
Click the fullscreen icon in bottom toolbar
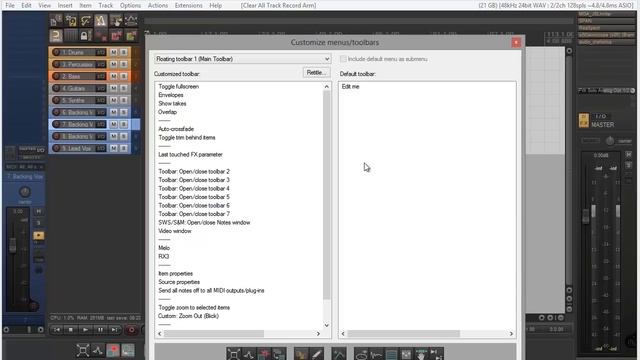82,350
